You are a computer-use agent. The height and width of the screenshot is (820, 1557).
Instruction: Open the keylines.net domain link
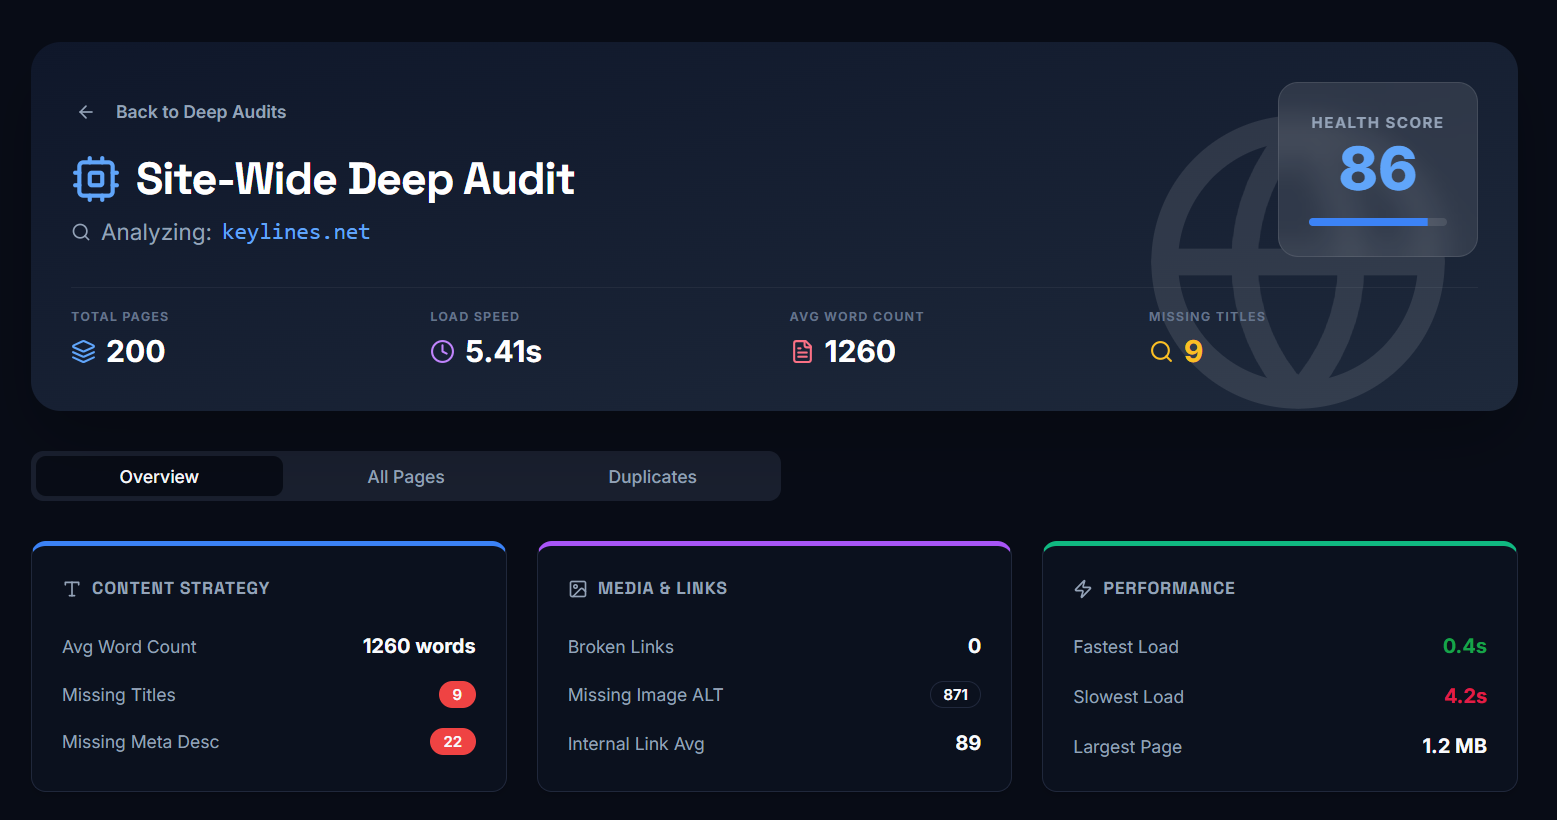[296, 232]
